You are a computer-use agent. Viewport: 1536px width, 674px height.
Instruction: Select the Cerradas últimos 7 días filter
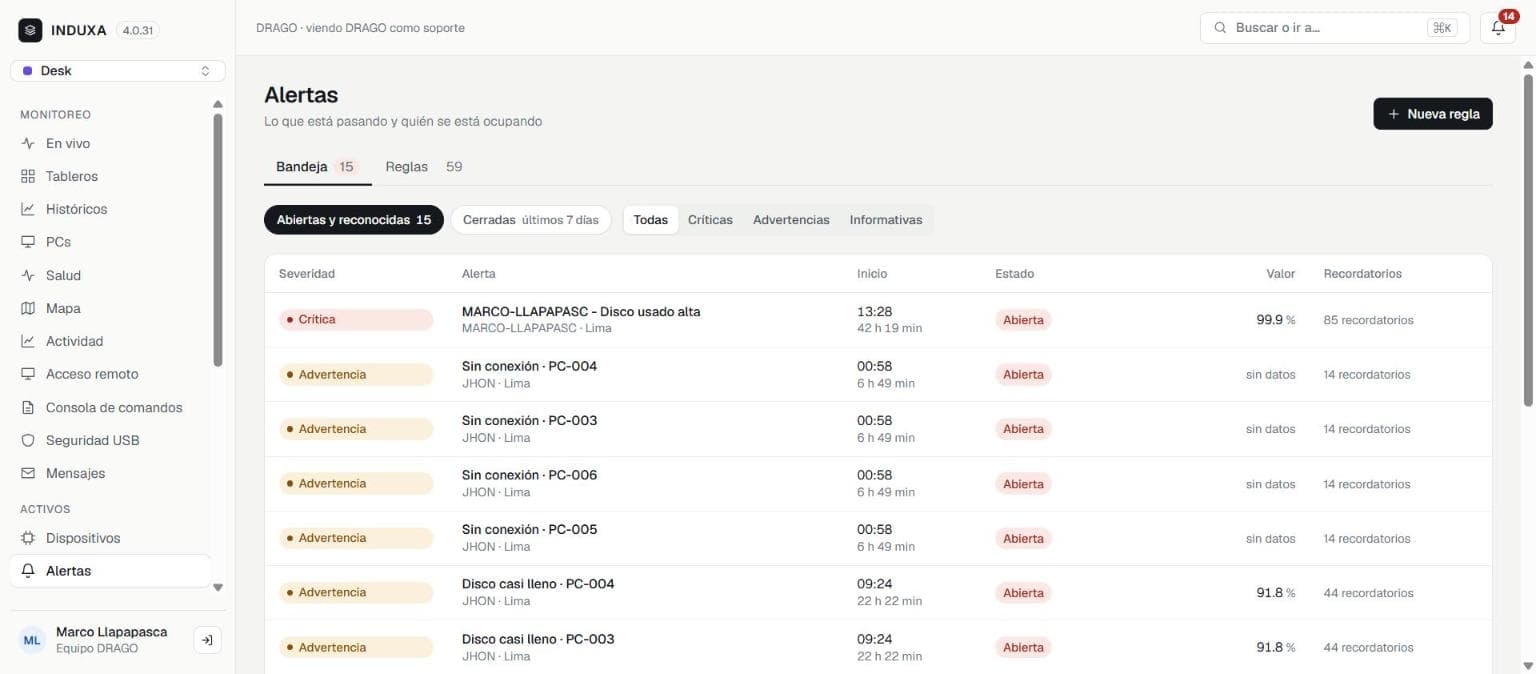[531, 220]
